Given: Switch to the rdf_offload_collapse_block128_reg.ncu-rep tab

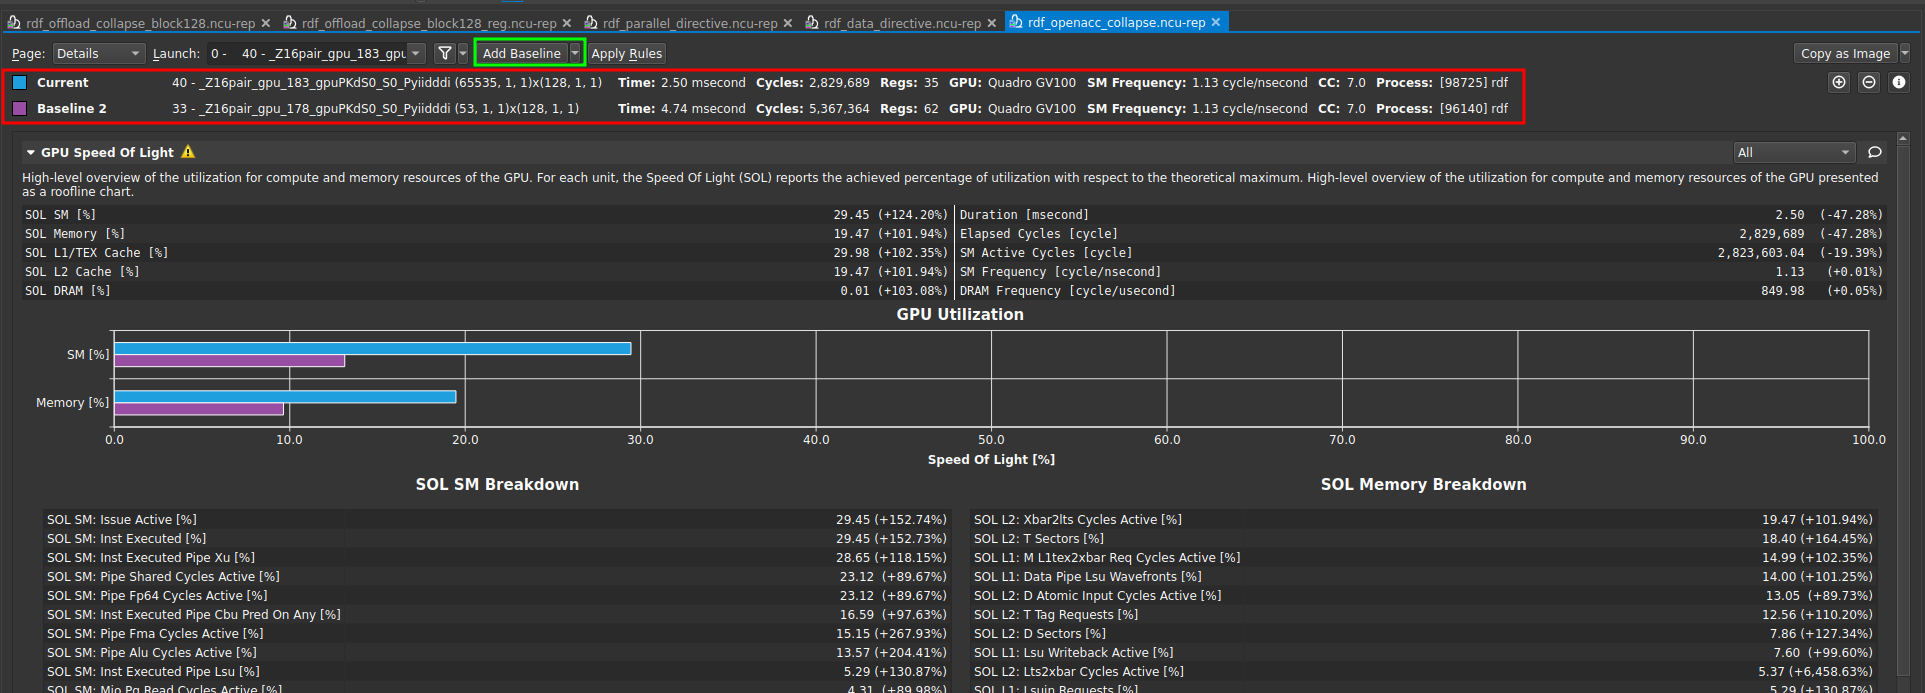Looking at the screenshot, I should click(x=428, y=23).
